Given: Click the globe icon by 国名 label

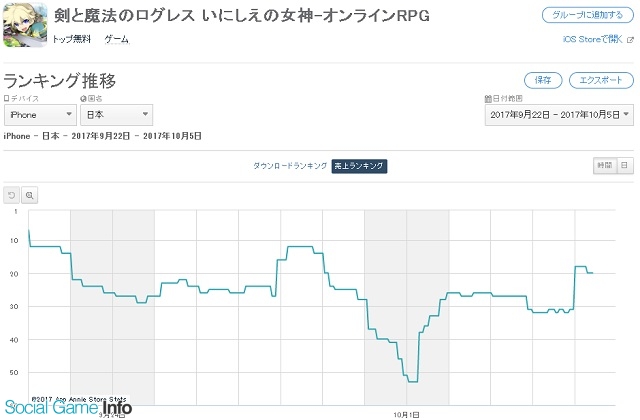Looking at the screenshot, I should click(x=83, y=98).
